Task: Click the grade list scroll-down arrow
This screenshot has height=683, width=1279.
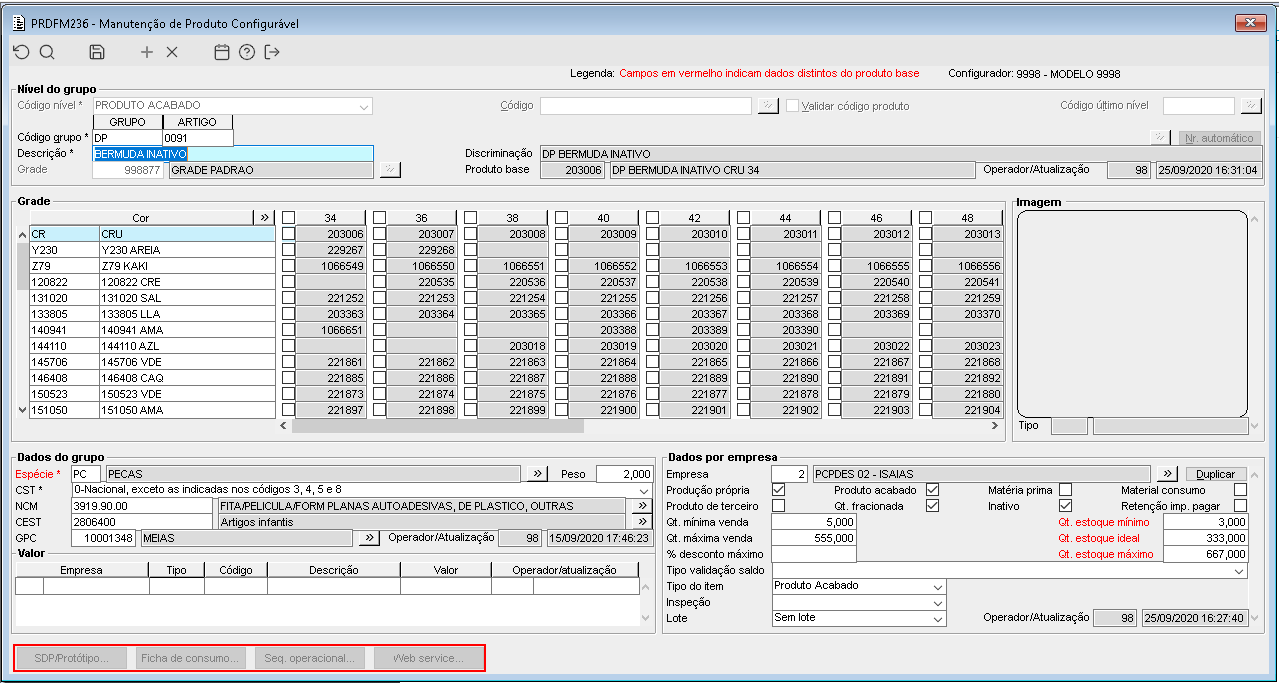Action: click(x=22, y=410)
